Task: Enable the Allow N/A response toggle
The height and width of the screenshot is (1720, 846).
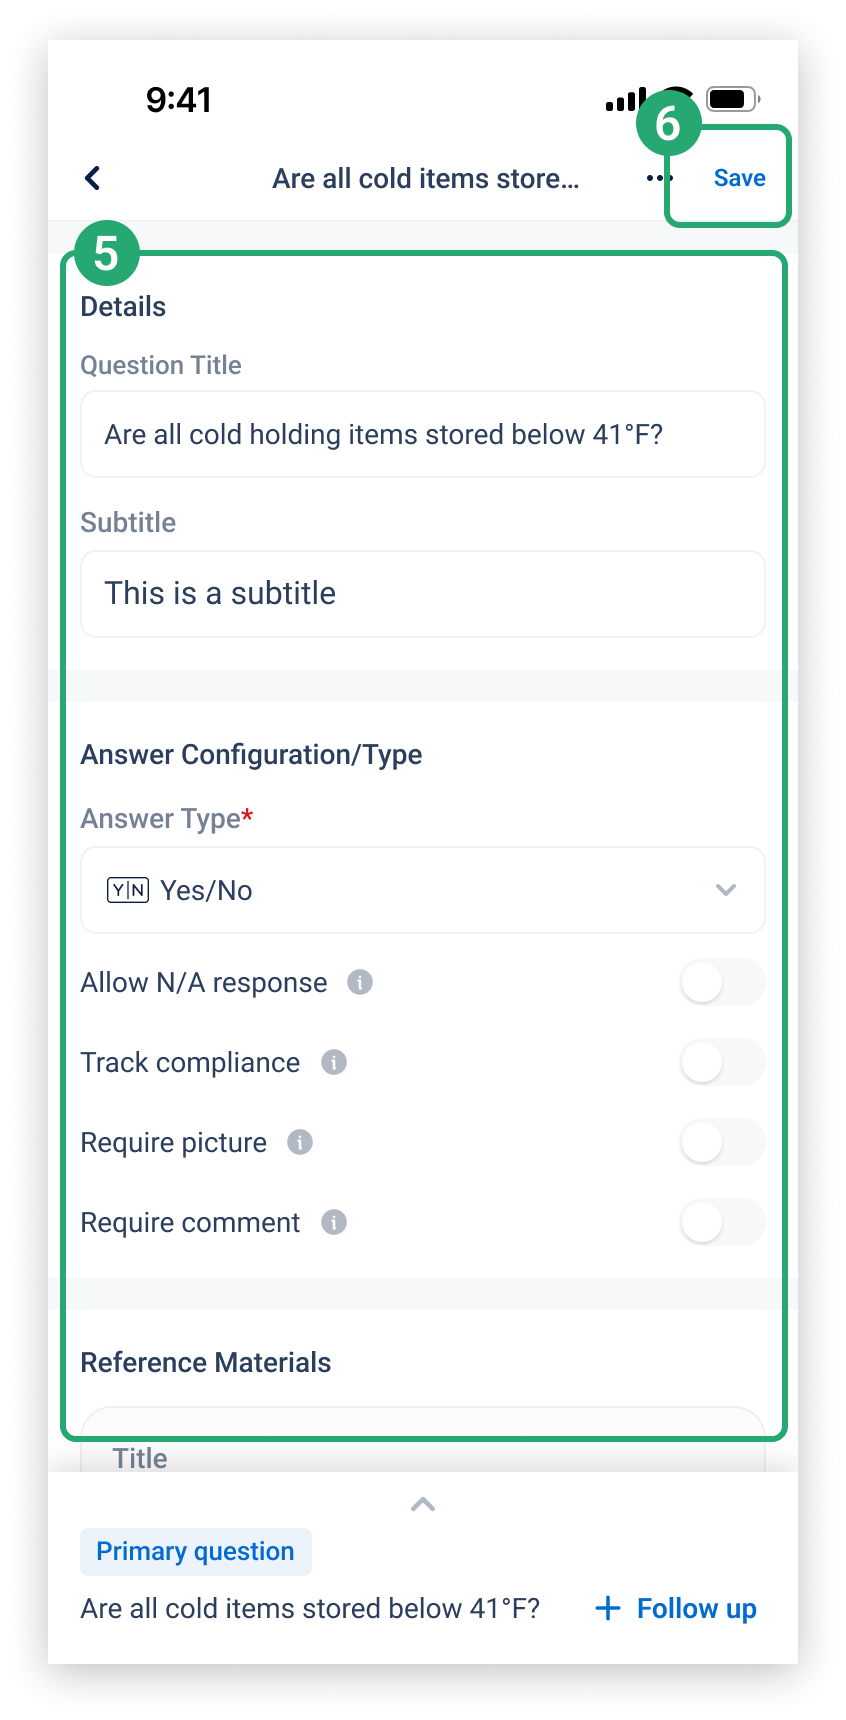Action: pyautogui.click(x=722, y=982)
